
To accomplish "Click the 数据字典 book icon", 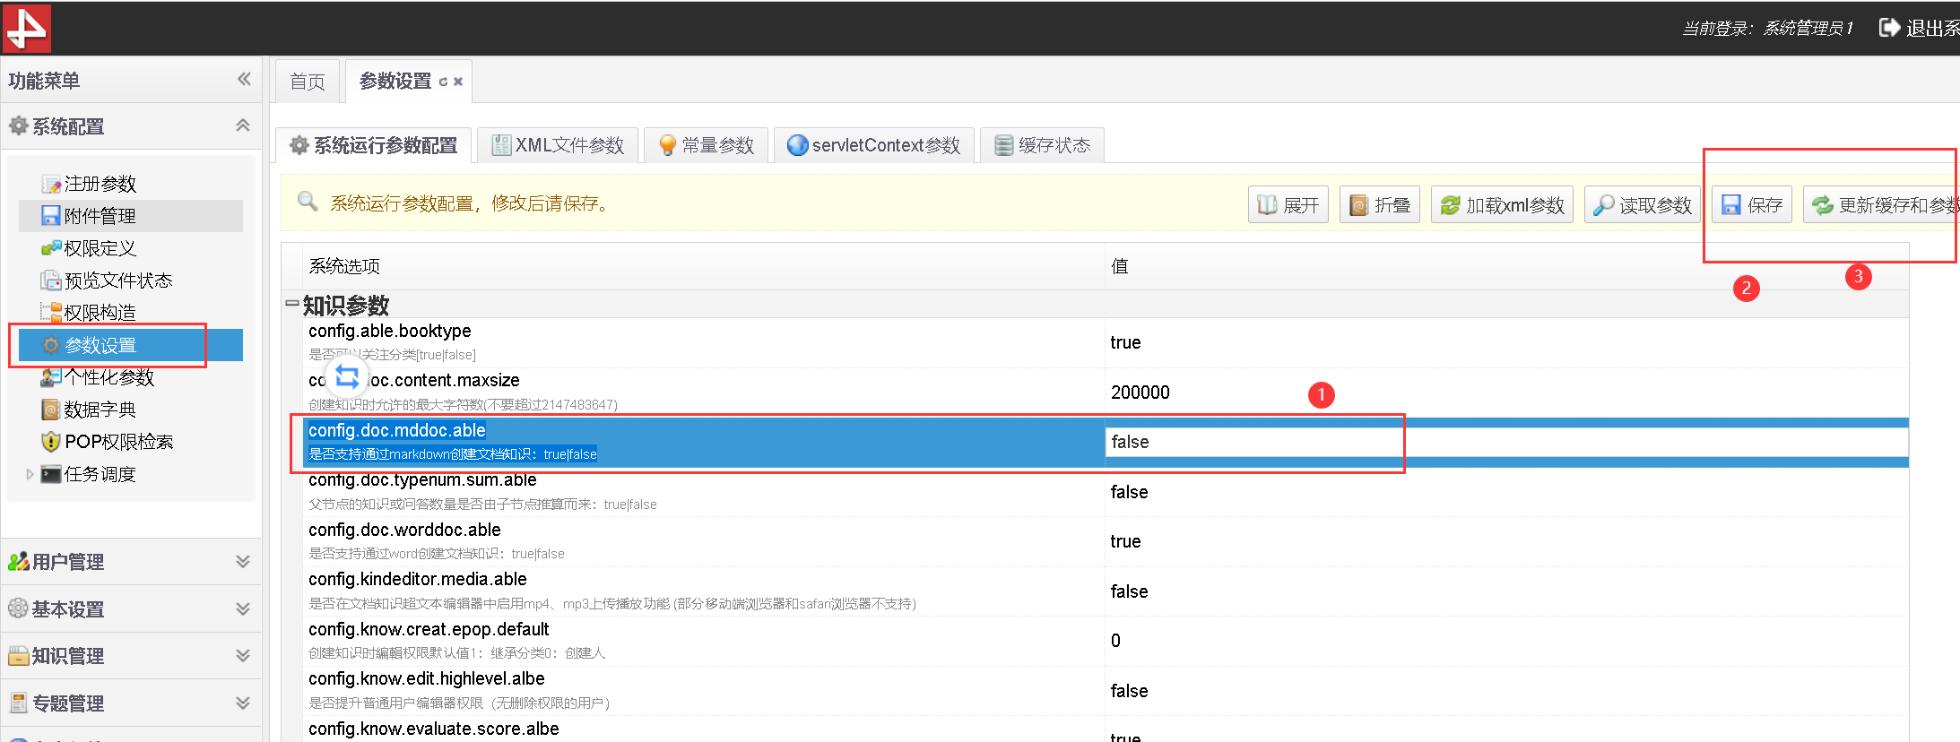I will point(51,409).
